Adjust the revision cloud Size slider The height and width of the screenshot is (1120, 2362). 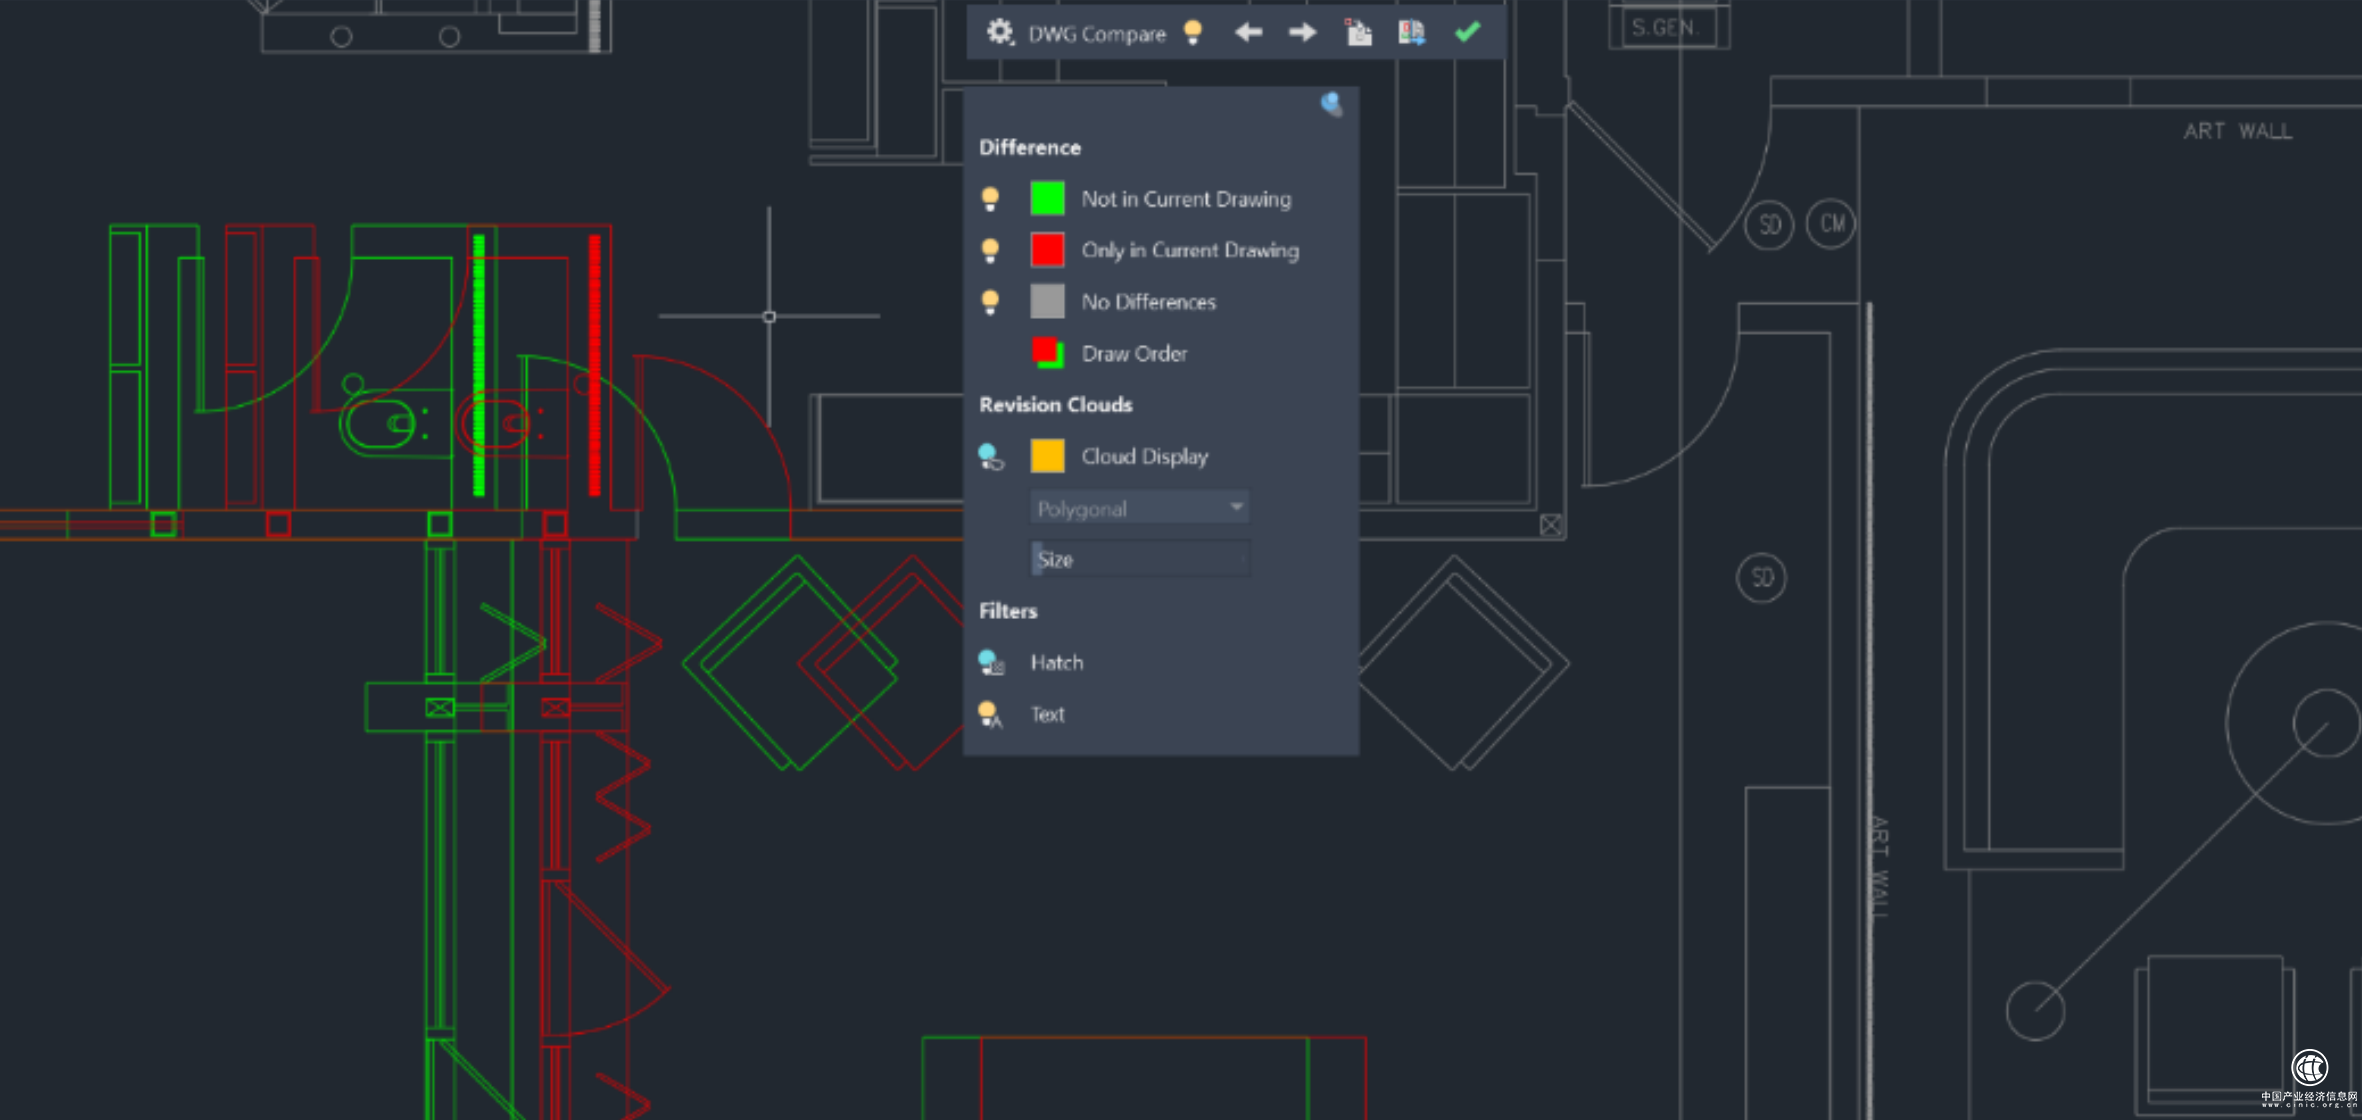(x=1139, y=559)
